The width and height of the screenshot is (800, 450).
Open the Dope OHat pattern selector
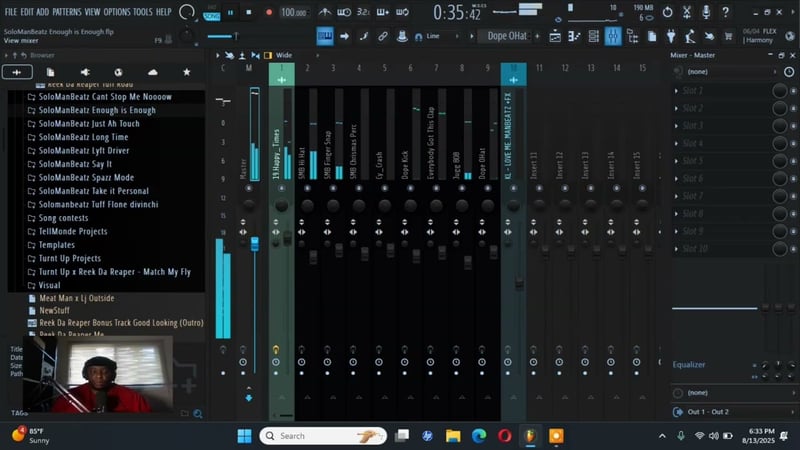point(507,36)
